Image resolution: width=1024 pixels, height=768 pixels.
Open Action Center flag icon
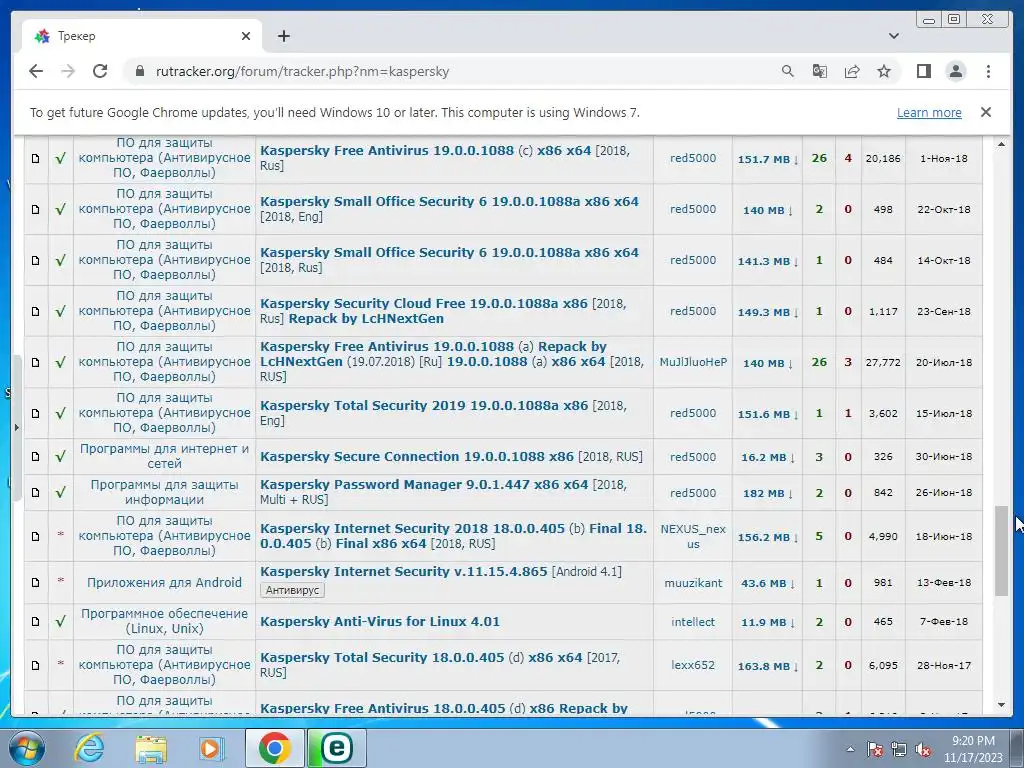[875, 750]
